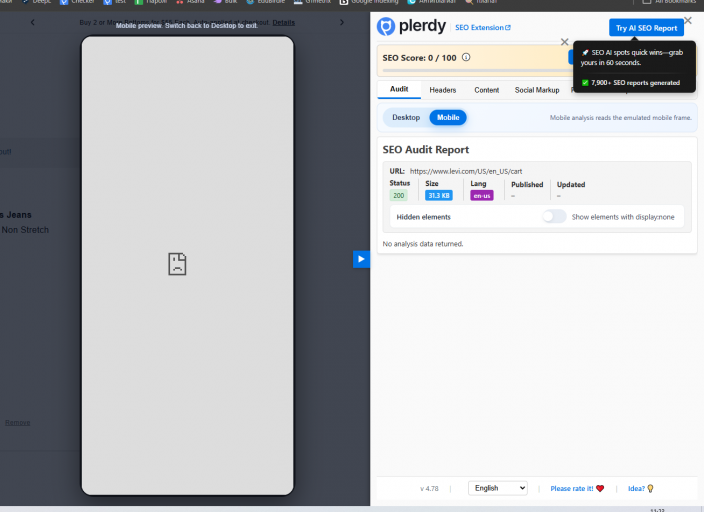704x512 pixels.
Task: Select Mobile analysis mode
Action: (448, 117)
